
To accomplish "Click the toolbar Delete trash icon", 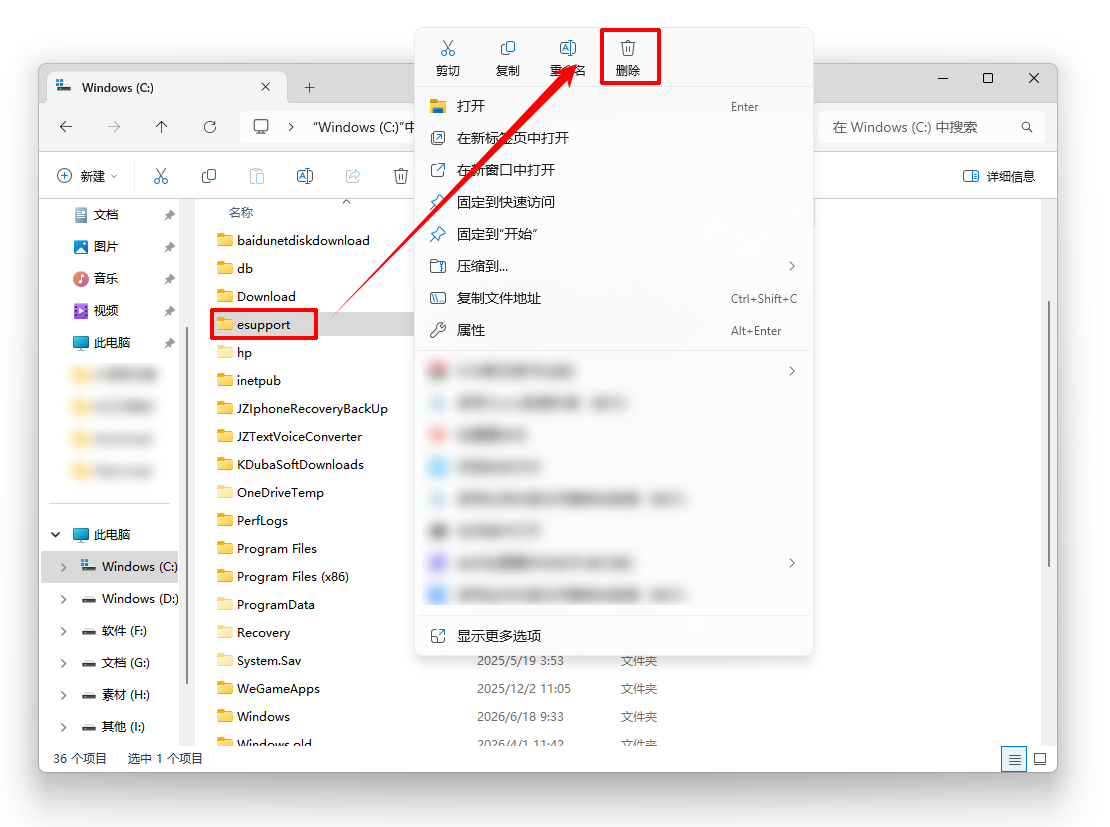I will pyautogui.click(x=401, y=176).
